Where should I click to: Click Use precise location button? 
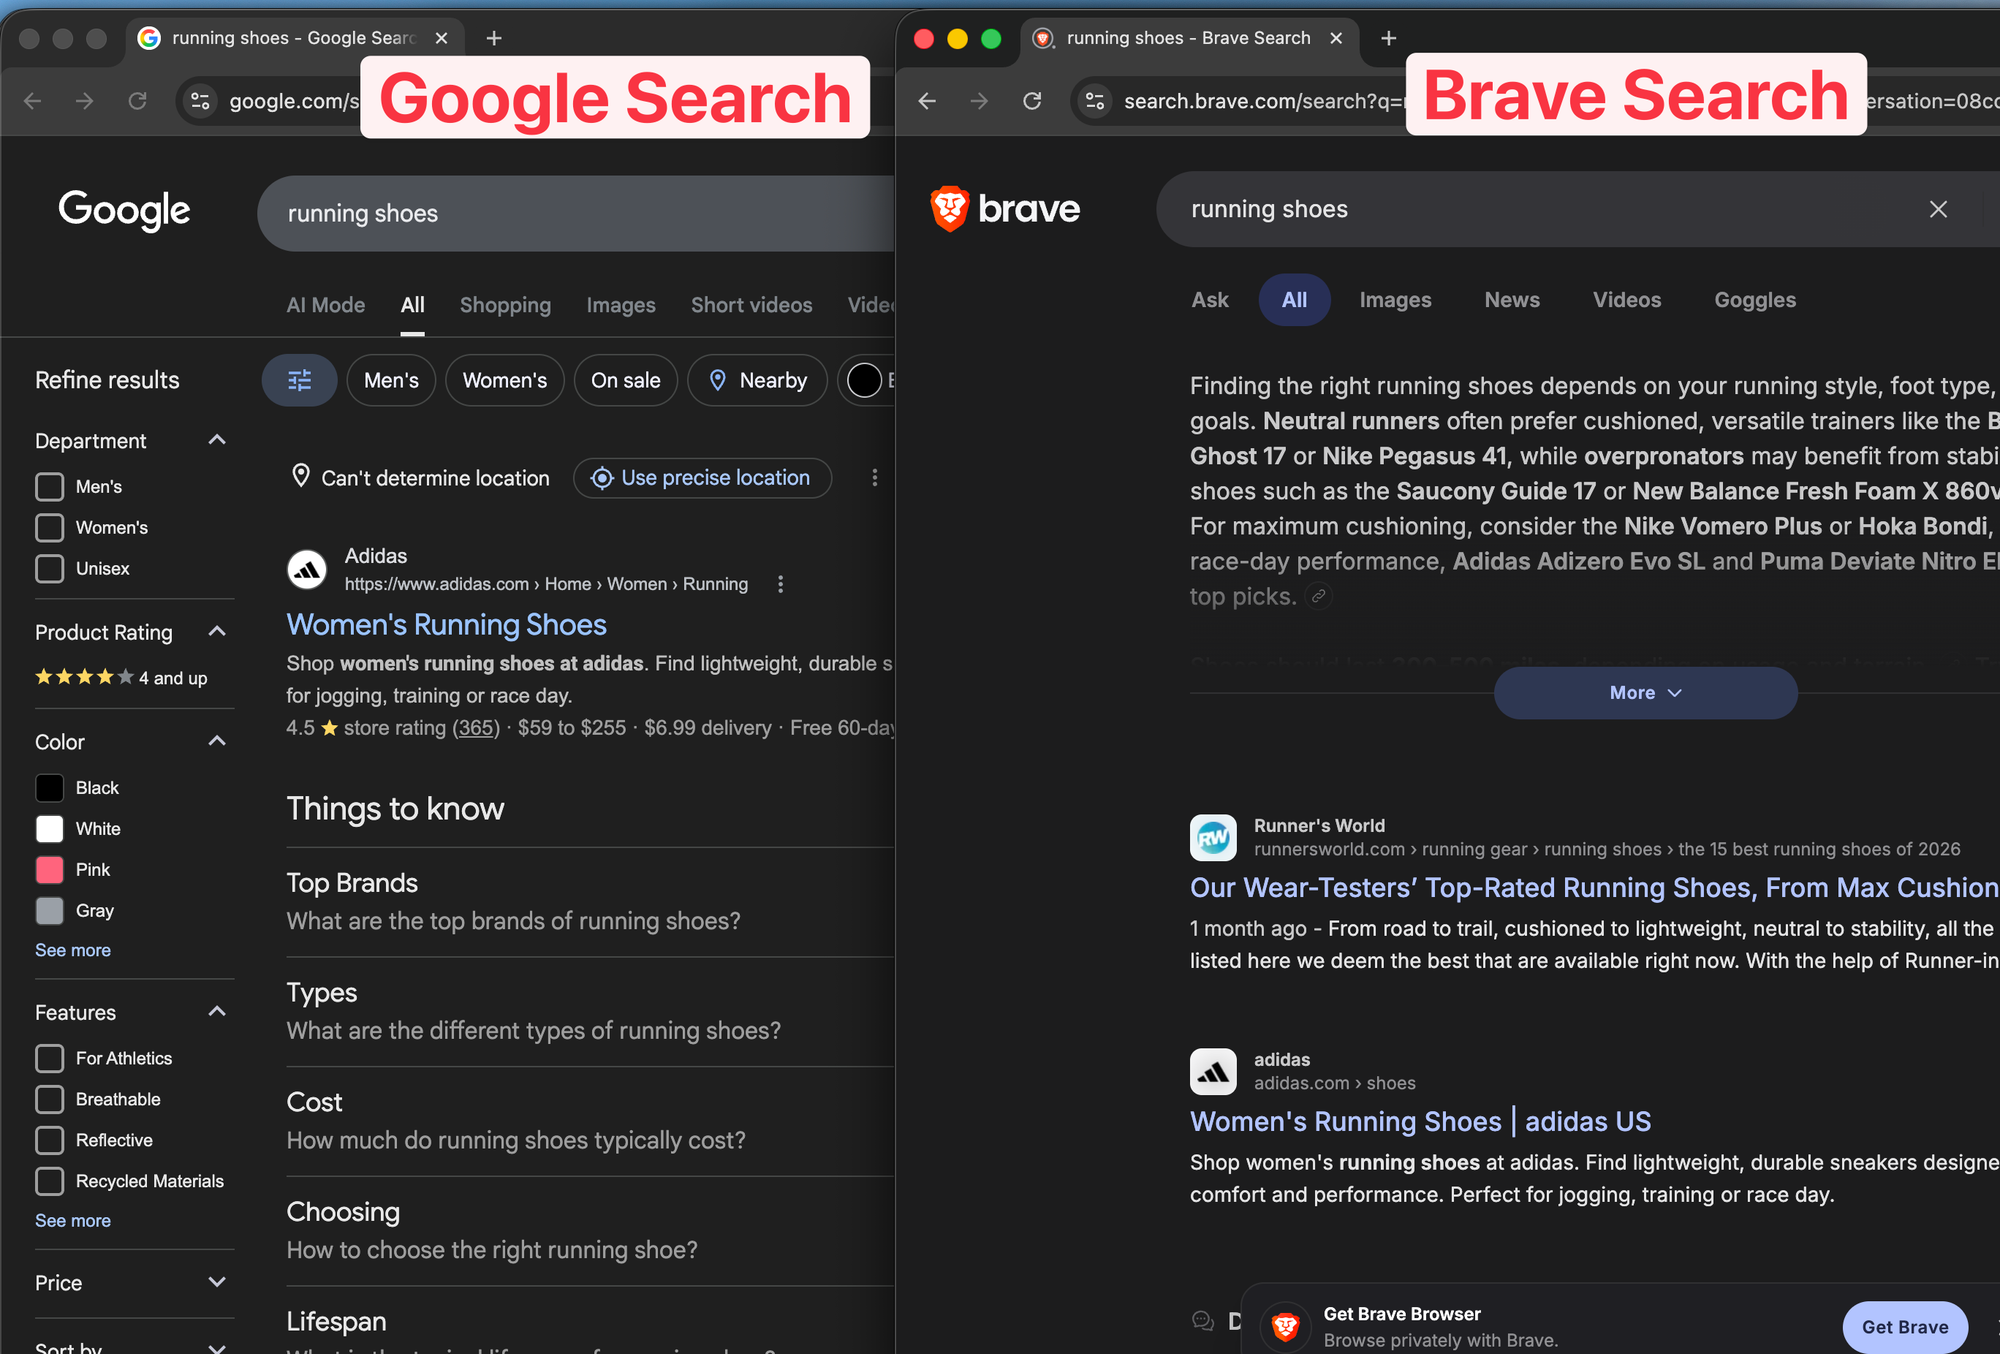[x=702, y=478]
